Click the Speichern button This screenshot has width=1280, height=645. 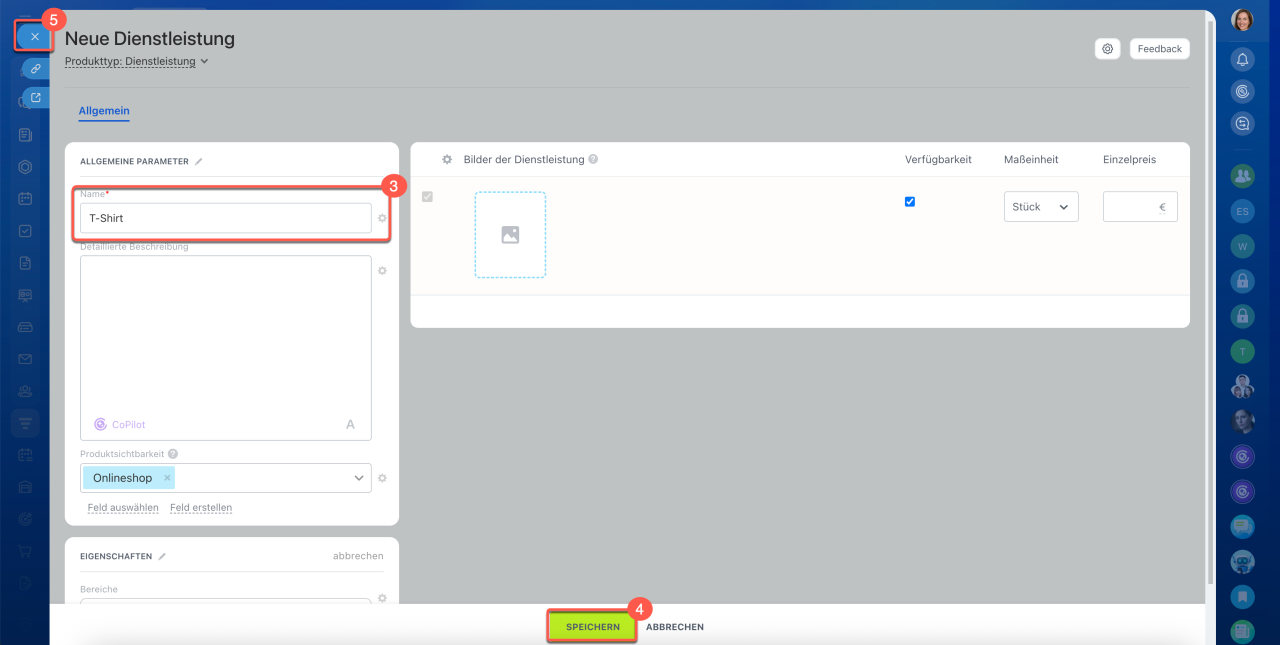pos(592,627)
